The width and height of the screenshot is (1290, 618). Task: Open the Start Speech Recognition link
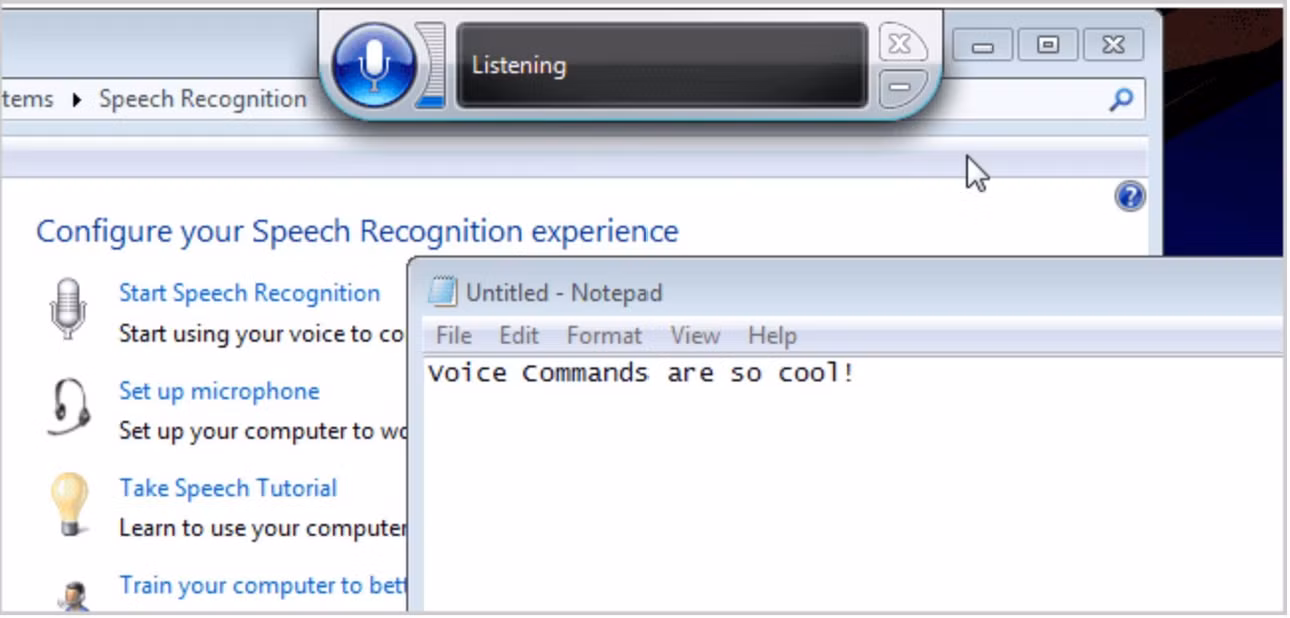(x=249, y=293)
